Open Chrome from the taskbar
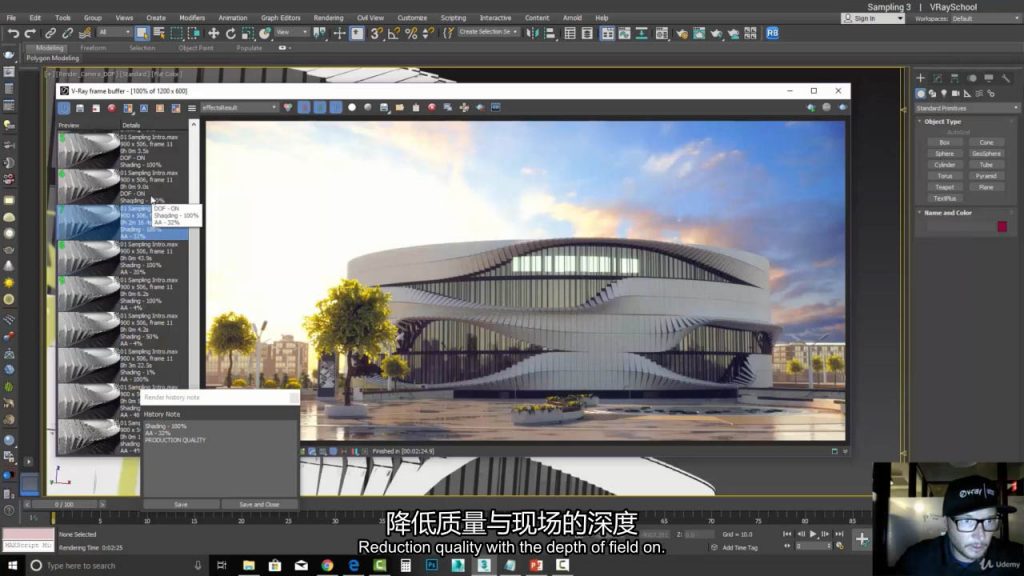The width and height of the screenshot is (1024, 576). (x=327, y=566)
